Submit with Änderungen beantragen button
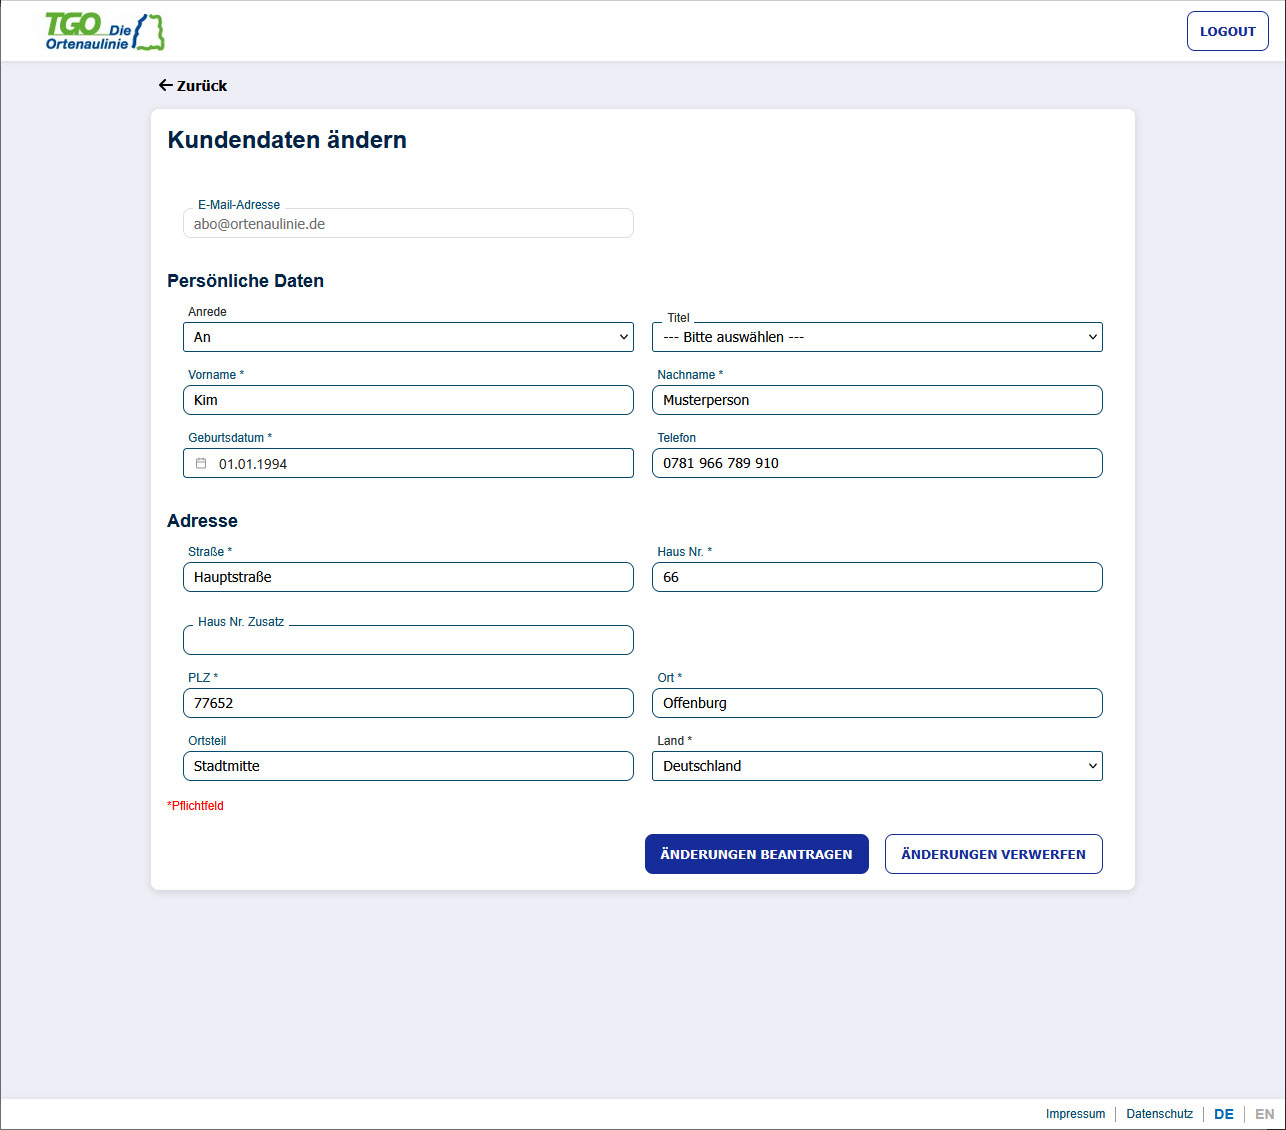 (x=756, y=854)
